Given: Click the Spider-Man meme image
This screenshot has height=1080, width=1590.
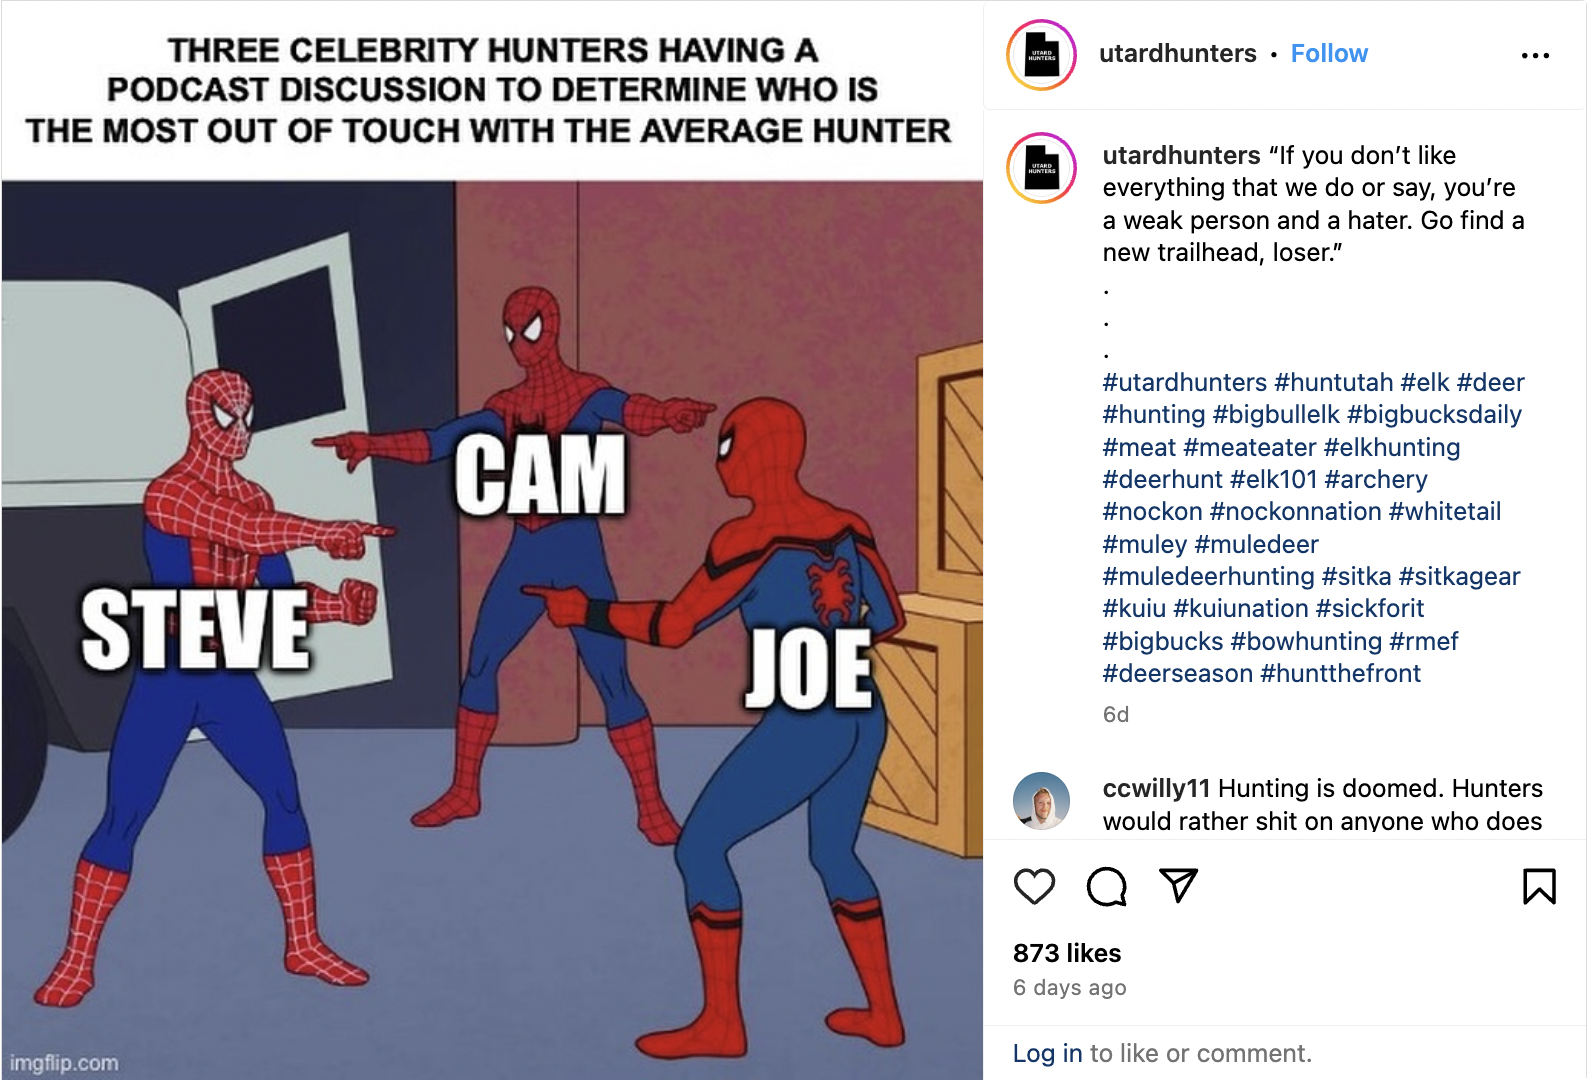Looking at the screenshot, I should [x=492, y=620].
